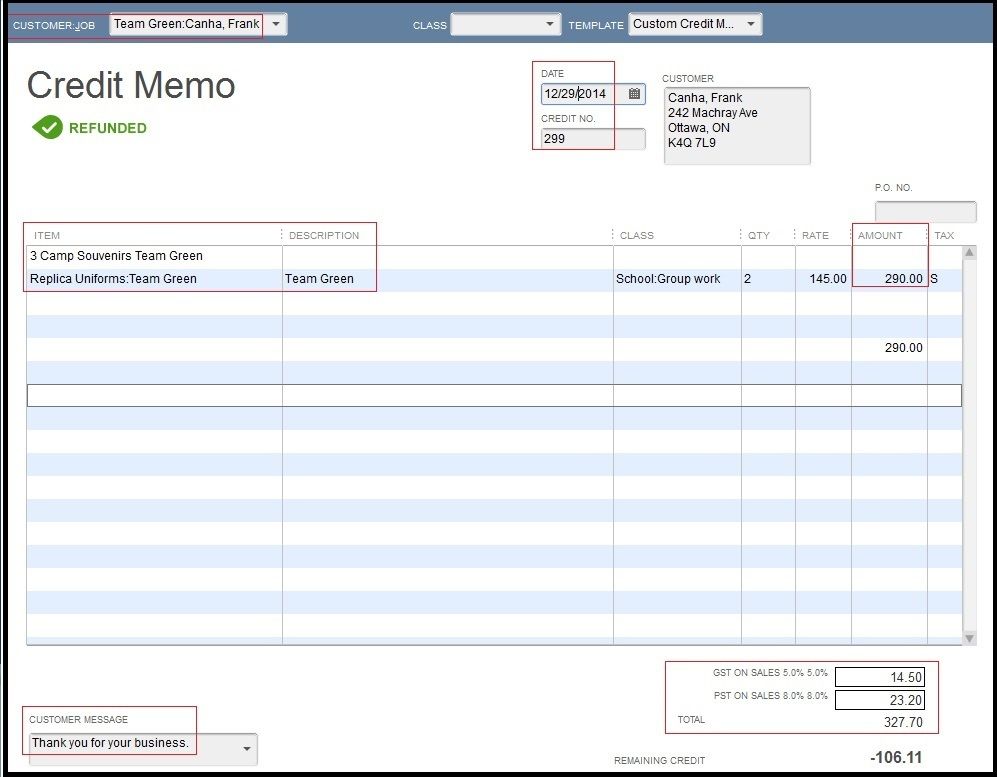Click the School:Group work class cell
The width and height of the screenshot is (997, 777).
[676, 279]
